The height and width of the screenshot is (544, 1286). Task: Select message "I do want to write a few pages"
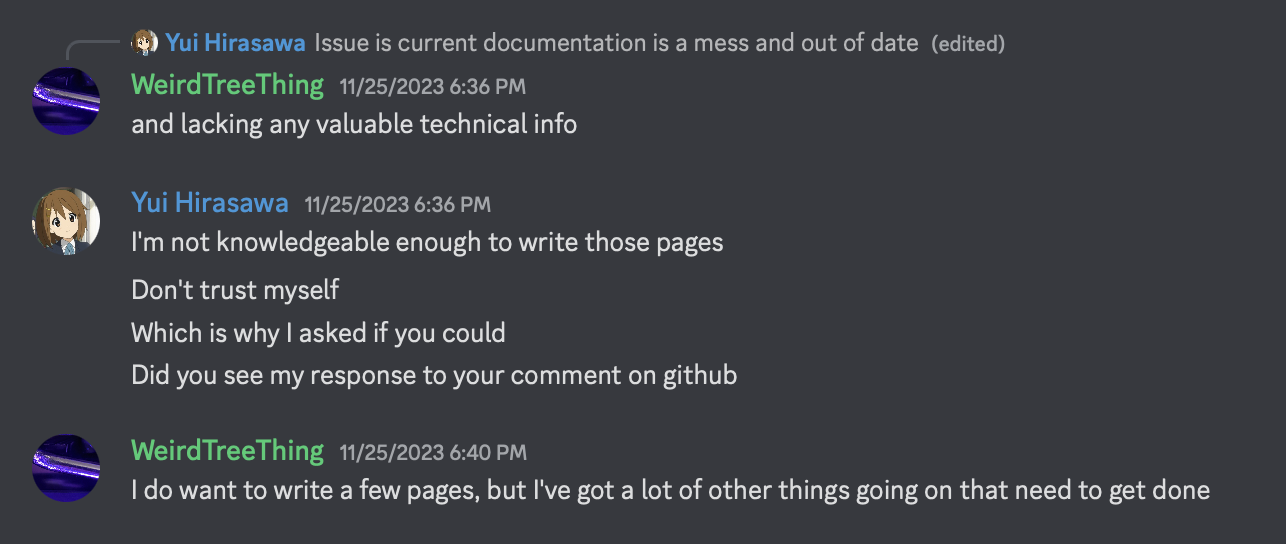(670, 491)
